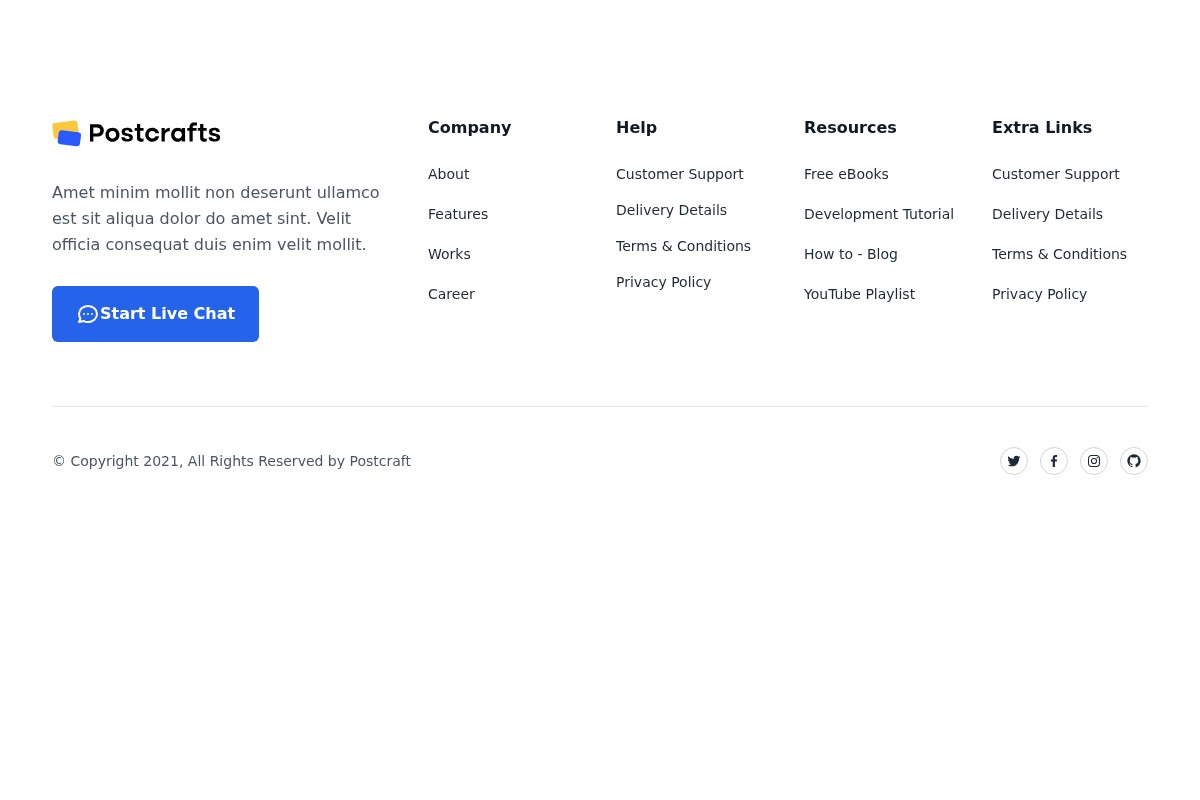
Task: View Terms & Conditions in Help column
Action: click(683, 246)
